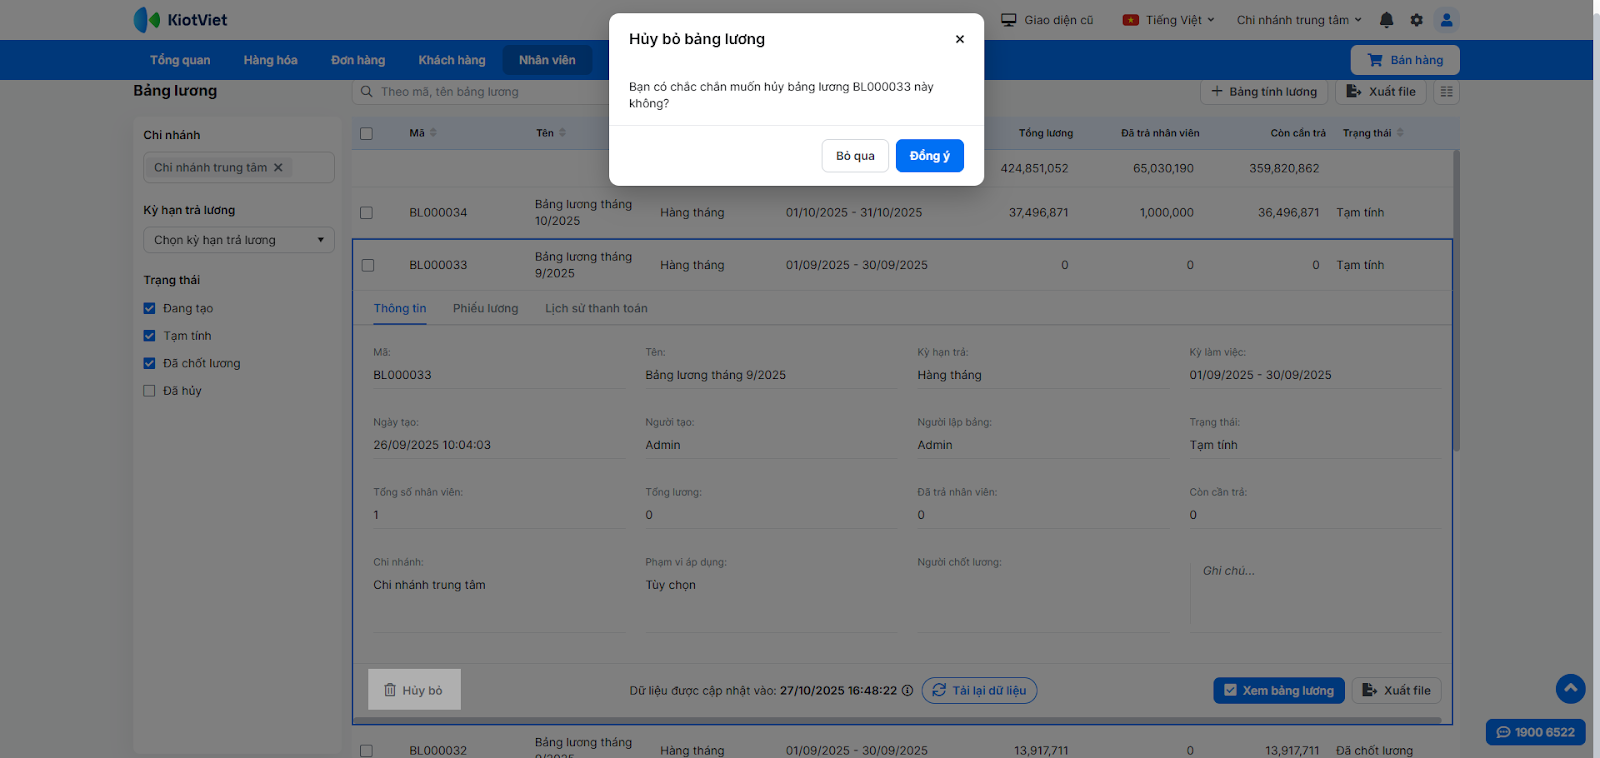Viewport: 1600px width, 758px height.
Task: Jump back to top with the arrow button
Action: coord(1570,688)
